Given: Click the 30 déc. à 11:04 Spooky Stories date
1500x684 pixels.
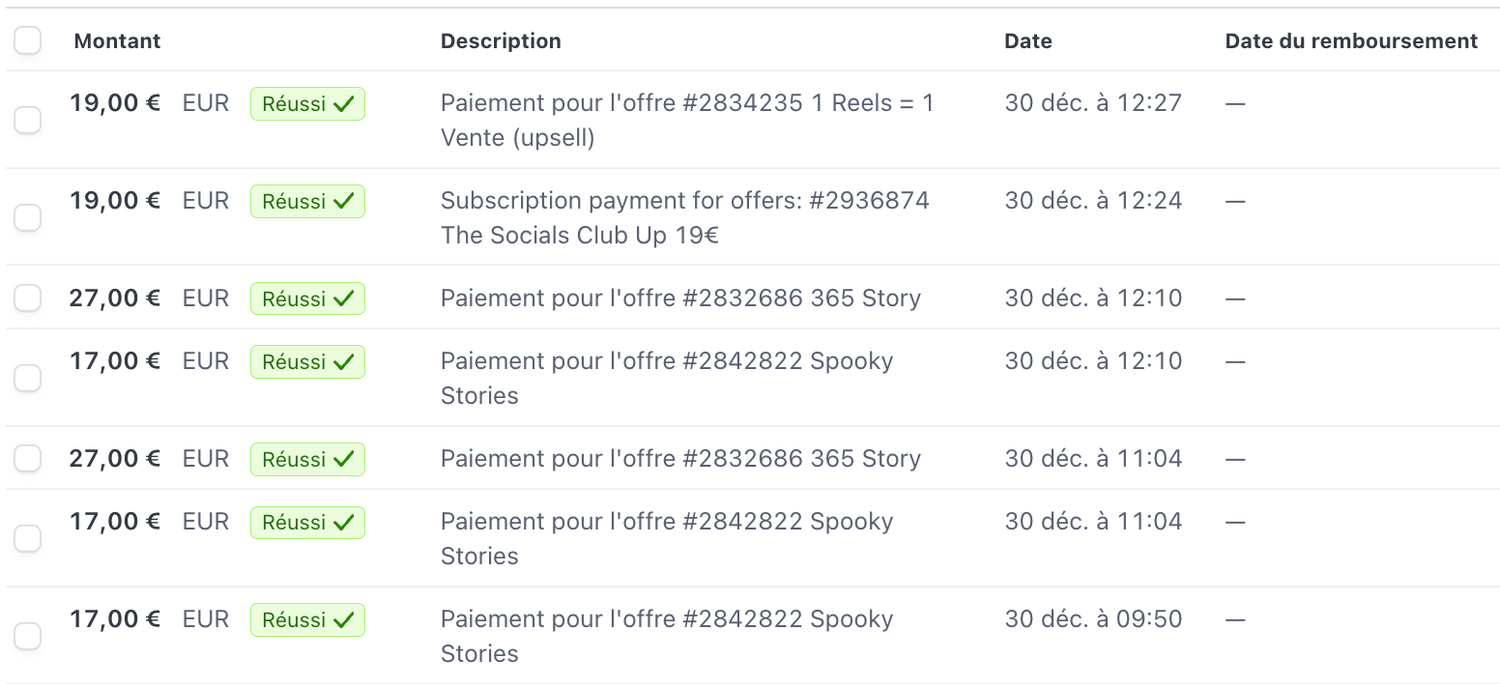Looking at the screenshot, I should (1093, 521).
